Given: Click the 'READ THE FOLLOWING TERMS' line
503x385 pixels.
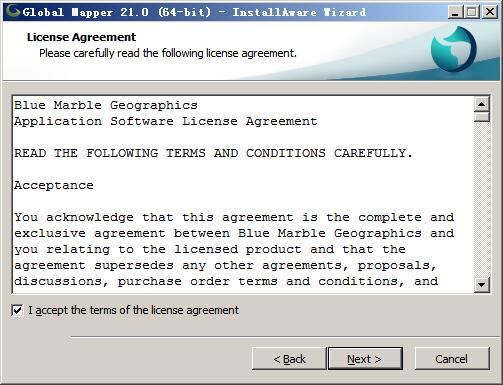Looking at the screenshot, I should point(213,153).
